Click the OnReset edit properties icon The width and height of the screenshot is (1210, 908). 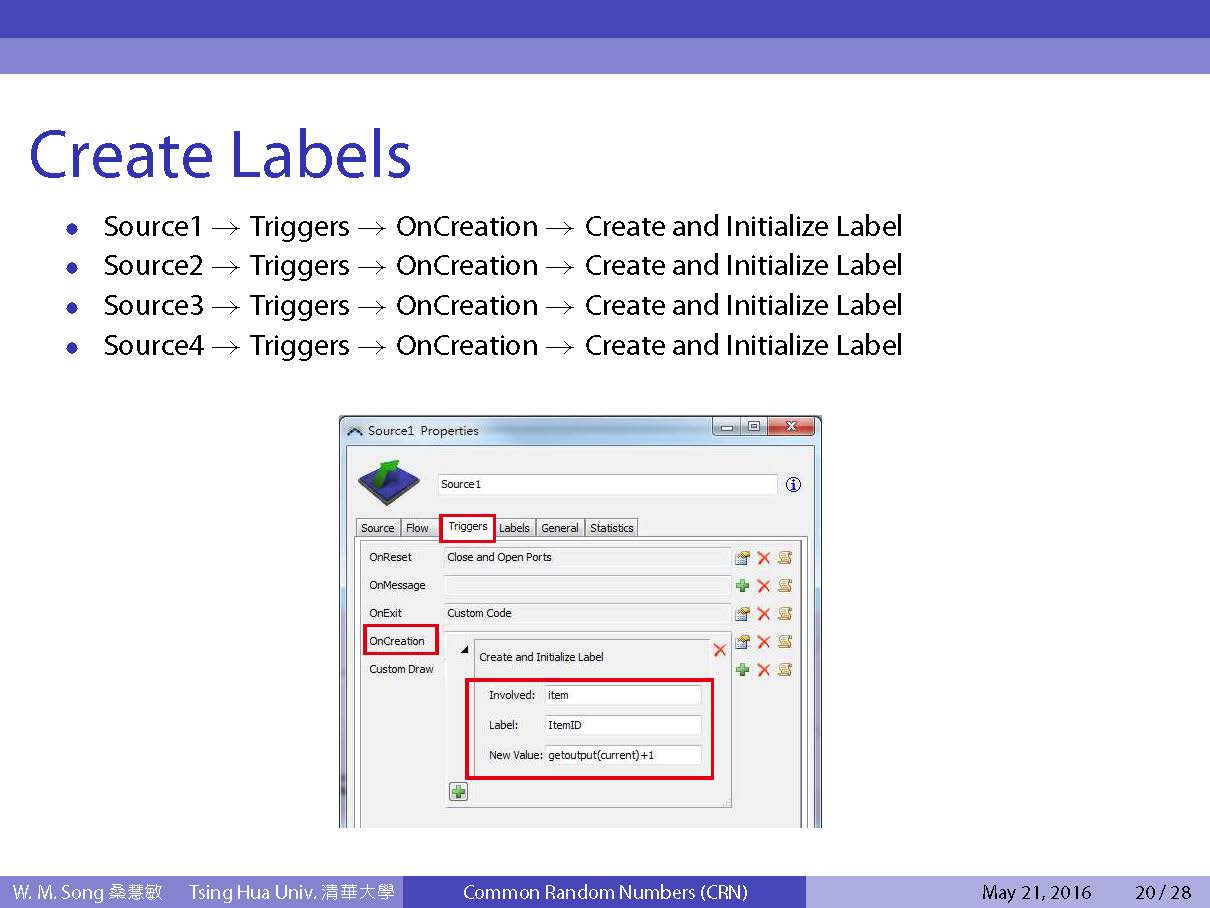[x=742, y=558]
